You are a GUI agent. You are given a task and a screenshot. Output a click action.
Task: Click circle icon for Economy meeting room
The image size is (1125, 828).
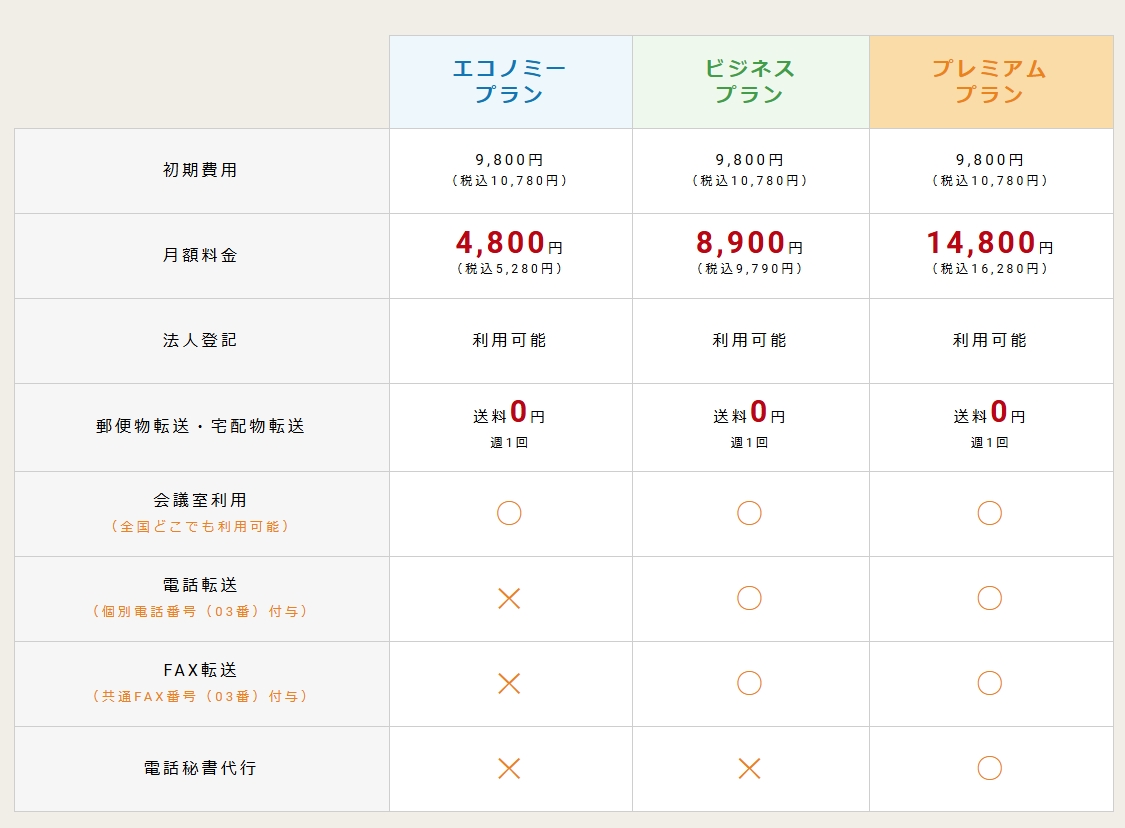click(x=509, y=513)
